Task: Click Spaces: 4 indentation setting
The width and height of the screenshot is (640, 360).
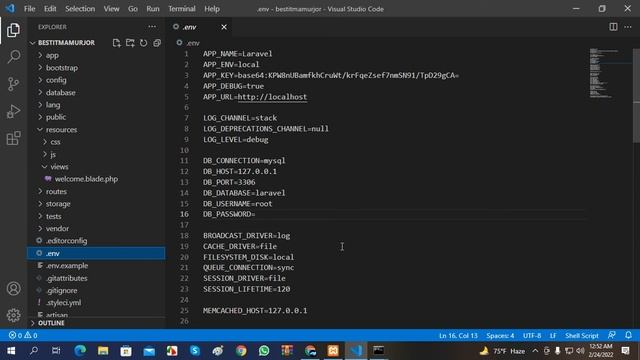Action: pos(500,336)
